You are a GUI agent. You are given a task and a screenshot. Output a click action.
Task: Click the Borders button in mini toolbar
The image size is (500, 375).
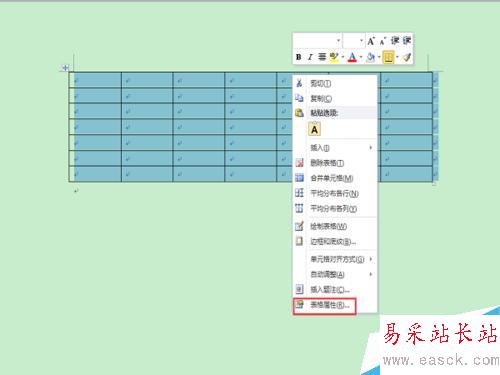pos(388,57)
